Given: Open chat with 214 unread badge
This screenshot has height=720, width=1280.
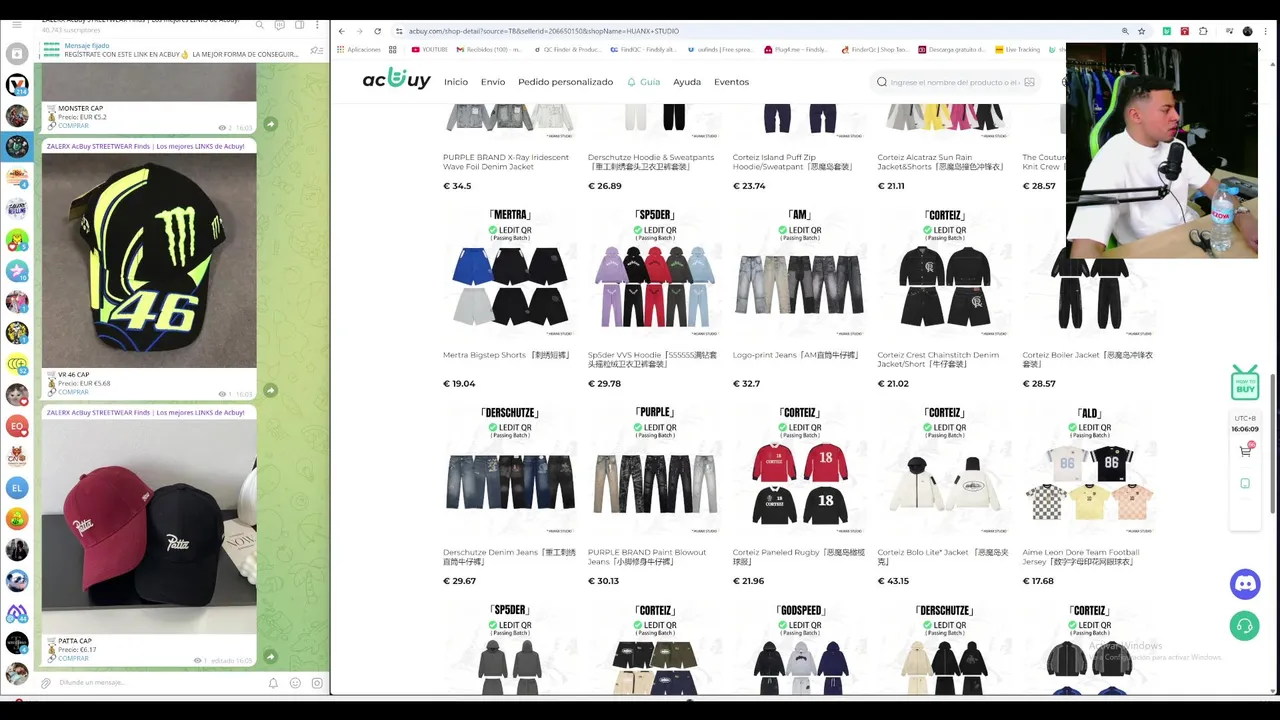Looking at the screenshot, I should (17, 85).
